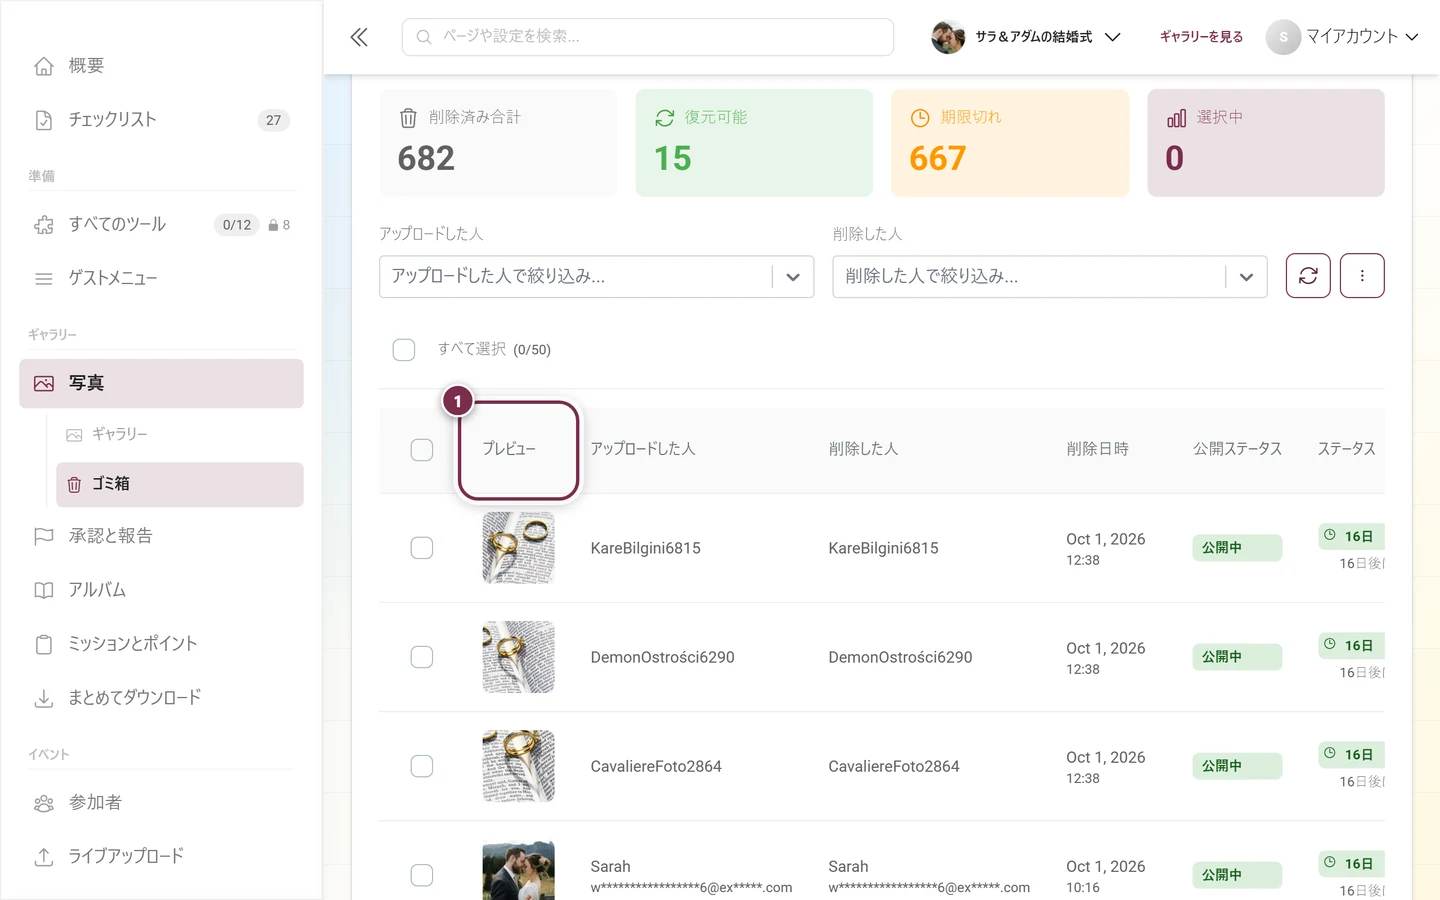The width and height of the screenshot is (1440, 900).
Task: Click the ギャラリーを見る link
Action: [1201, 37]
